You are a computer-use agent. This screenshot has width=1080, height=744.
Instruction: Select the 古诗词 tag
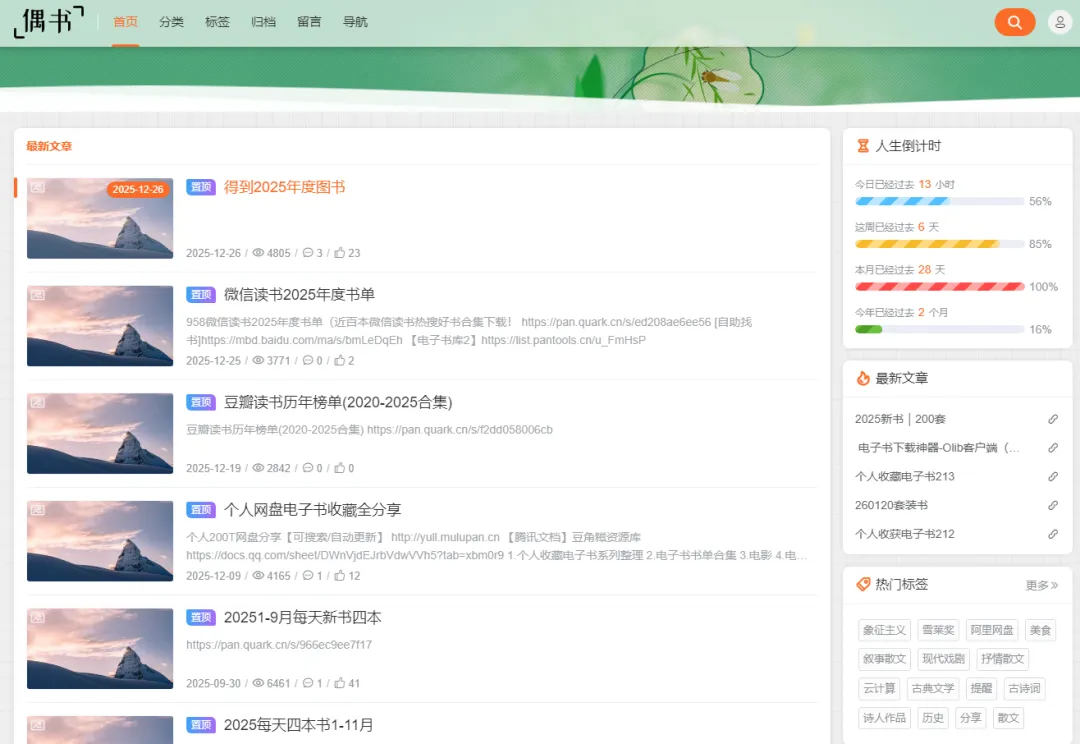point(1024,689)
